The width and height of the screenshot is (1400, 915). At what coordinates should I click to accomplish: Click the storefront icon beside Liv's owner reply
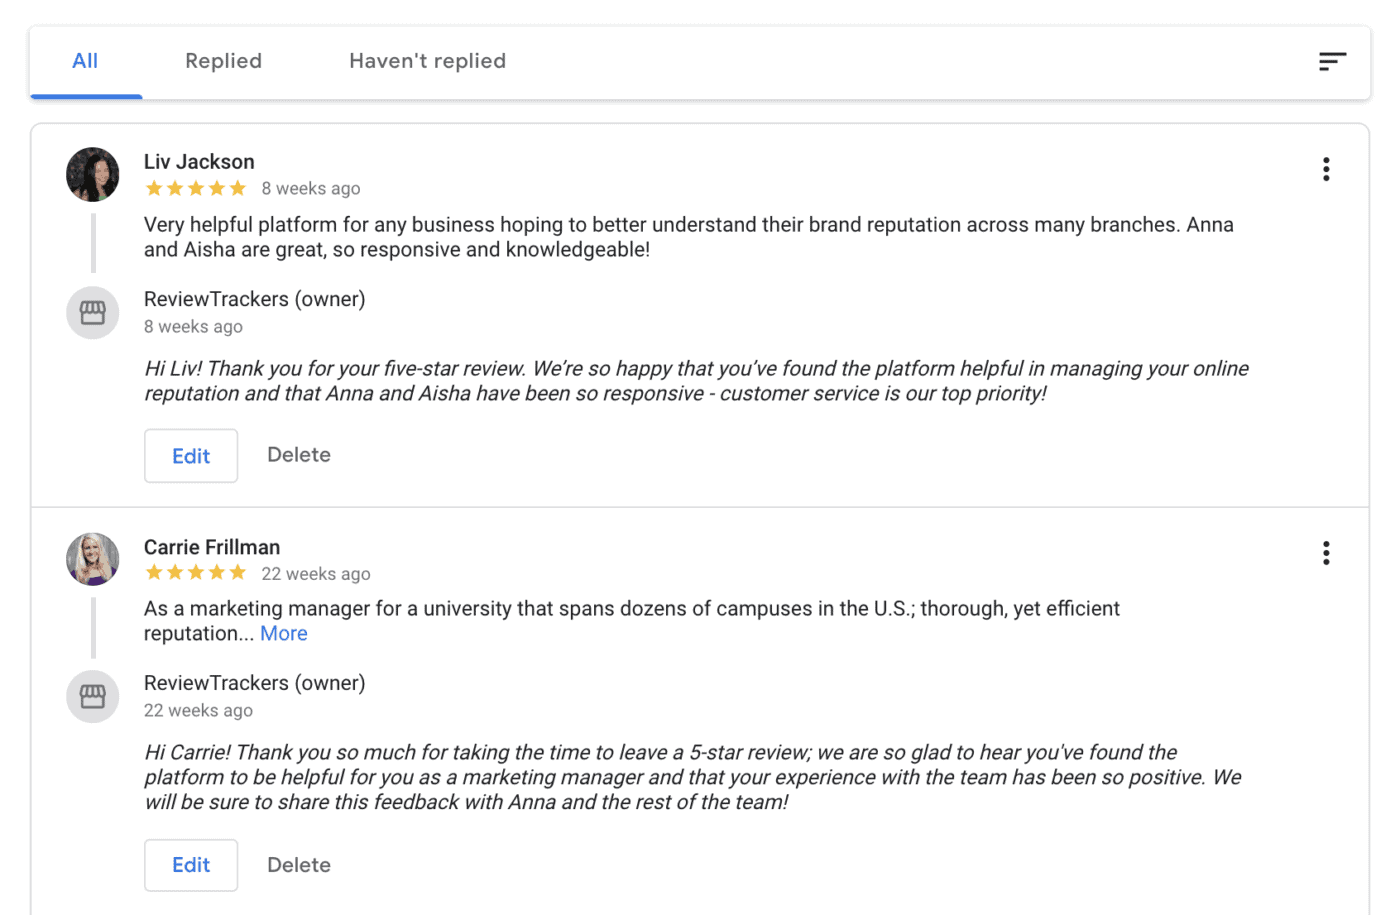coord(92,312)
